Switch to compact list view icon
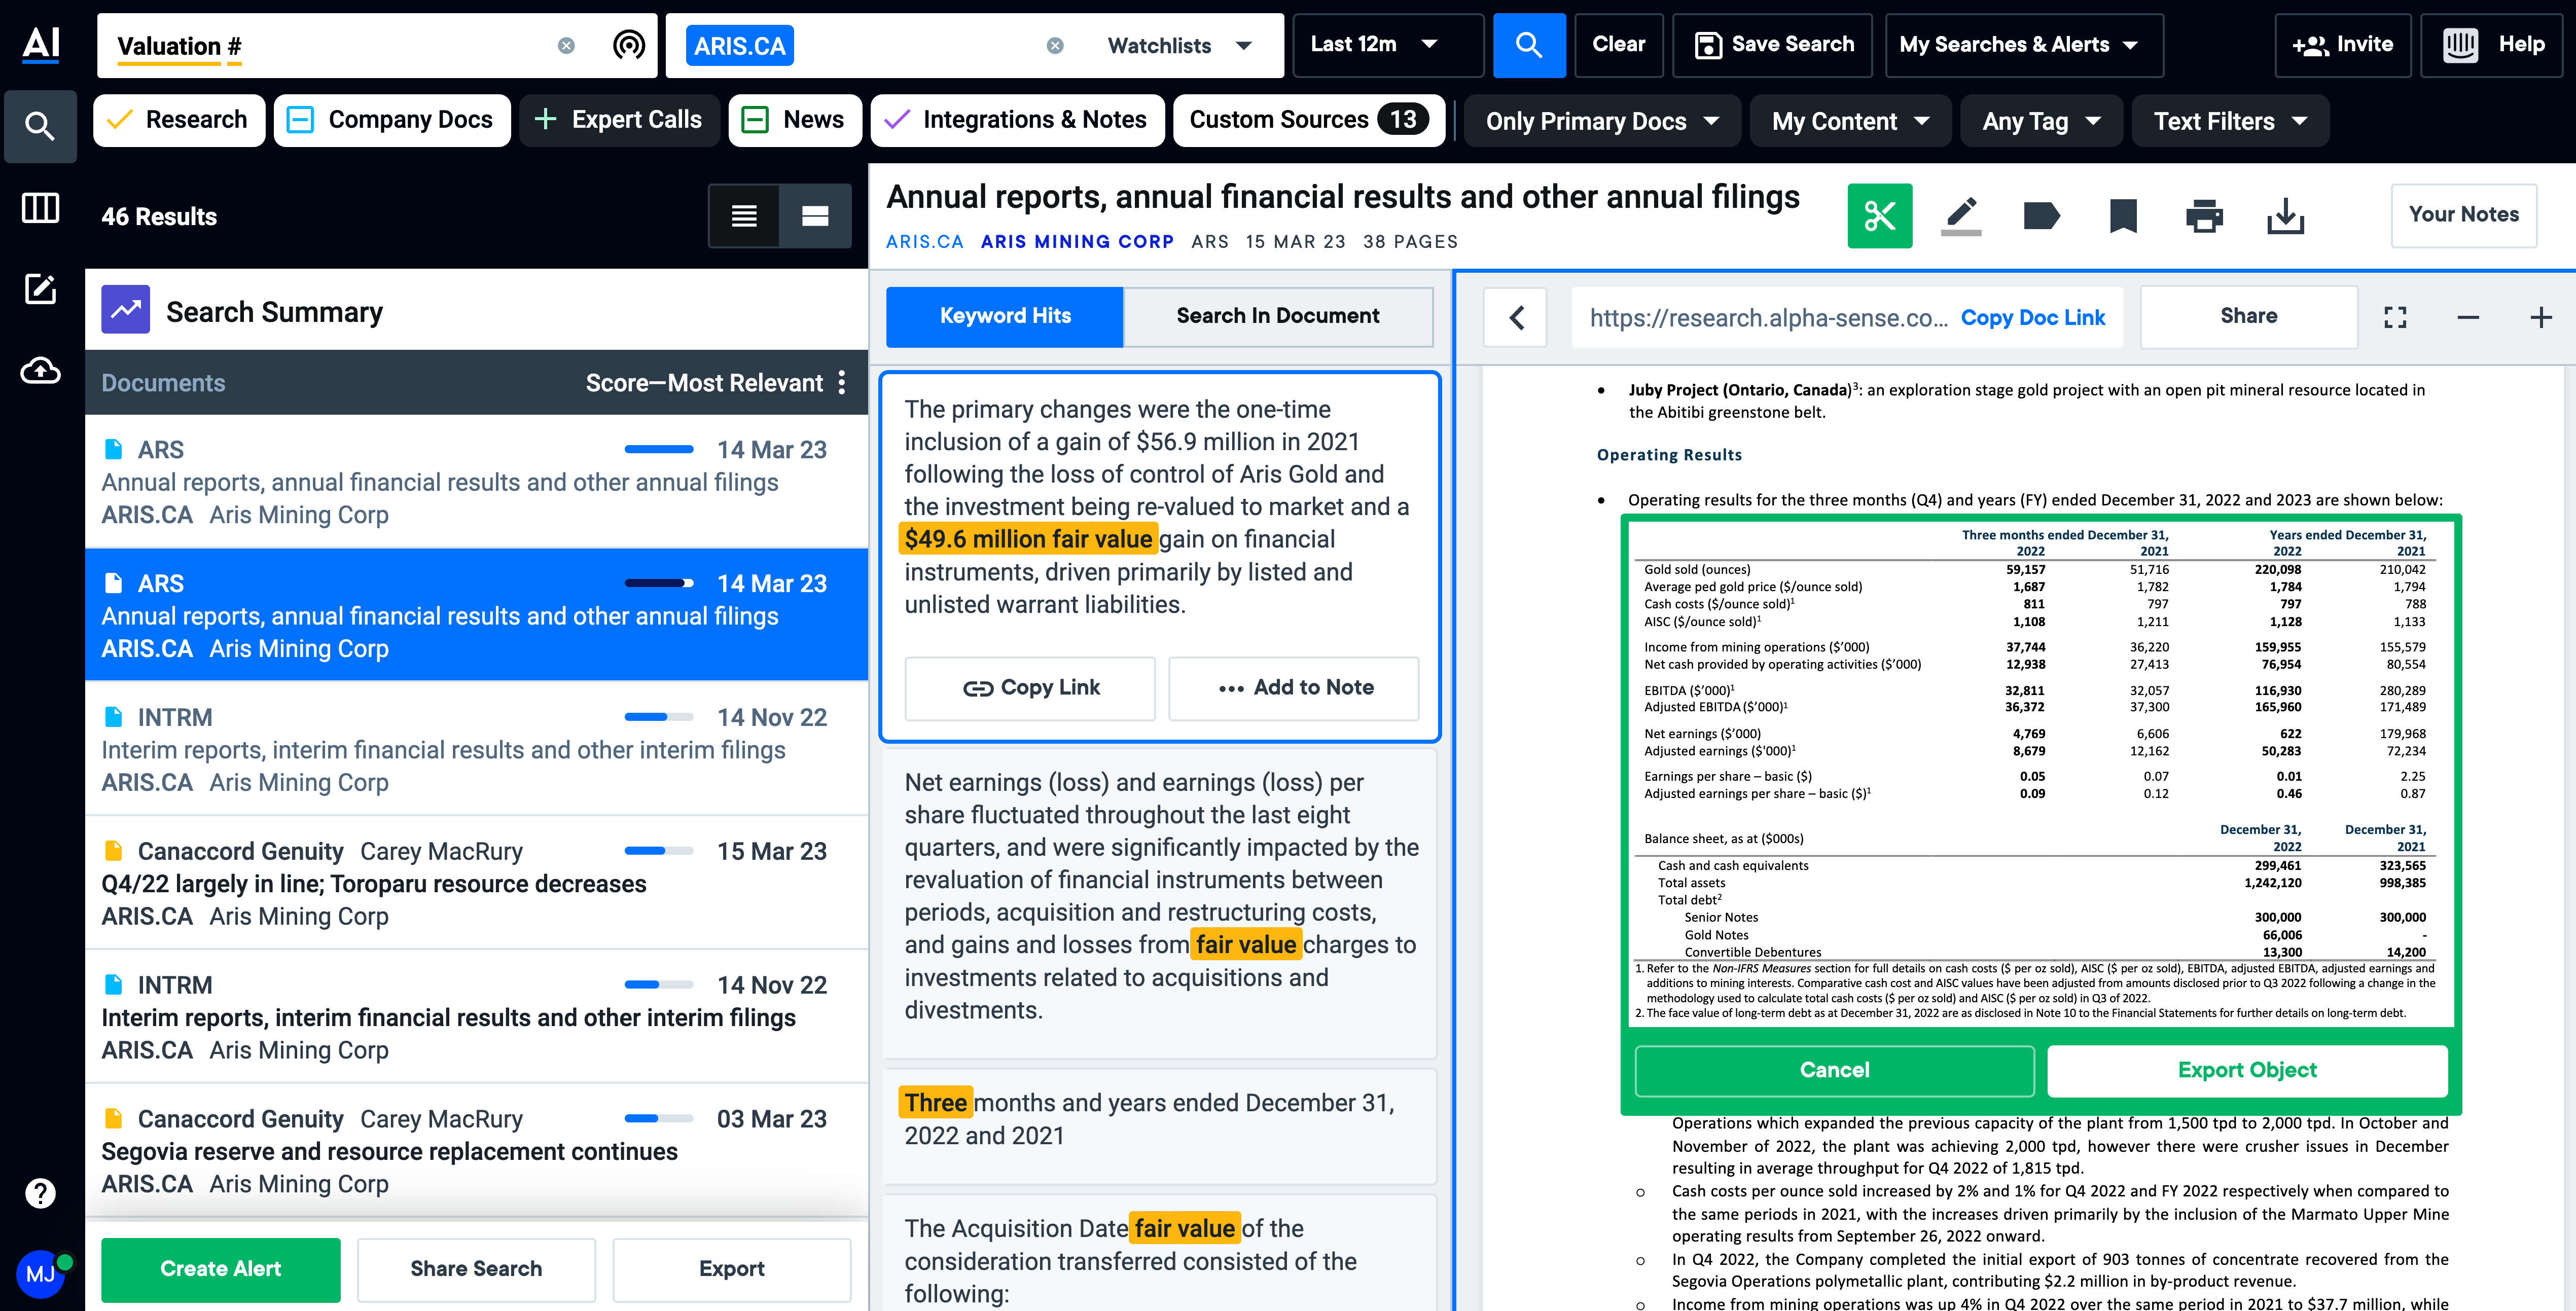The image size is (2576, 1311). (743, 216)
